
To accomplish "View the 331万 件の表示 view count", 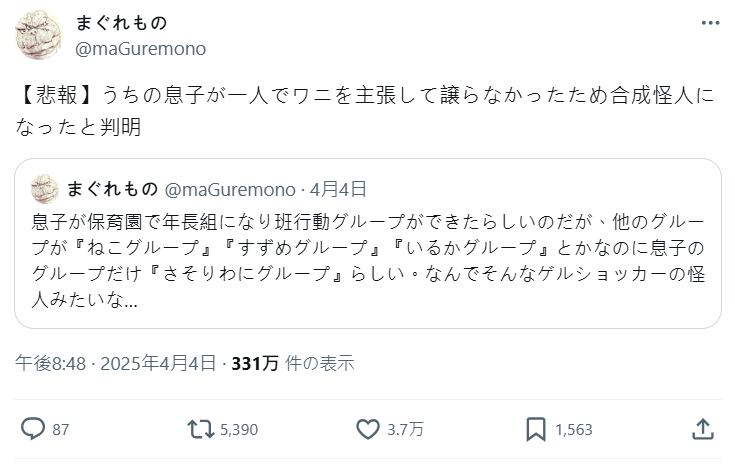I will tap(292, 364).
